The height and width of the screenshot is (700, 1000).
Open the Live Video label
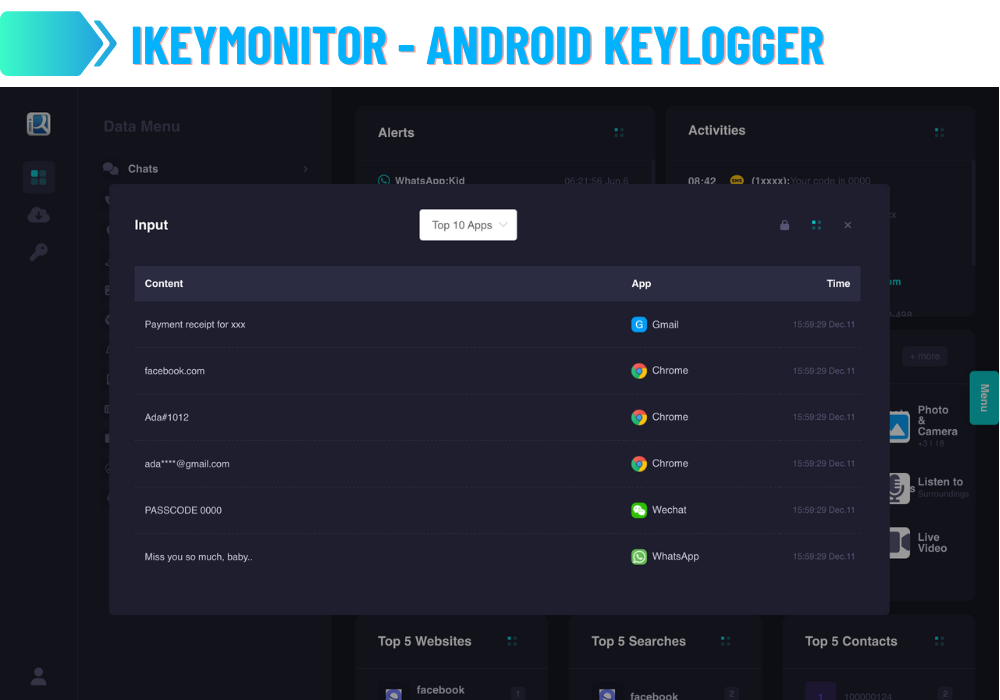click(x=932, y=543)
